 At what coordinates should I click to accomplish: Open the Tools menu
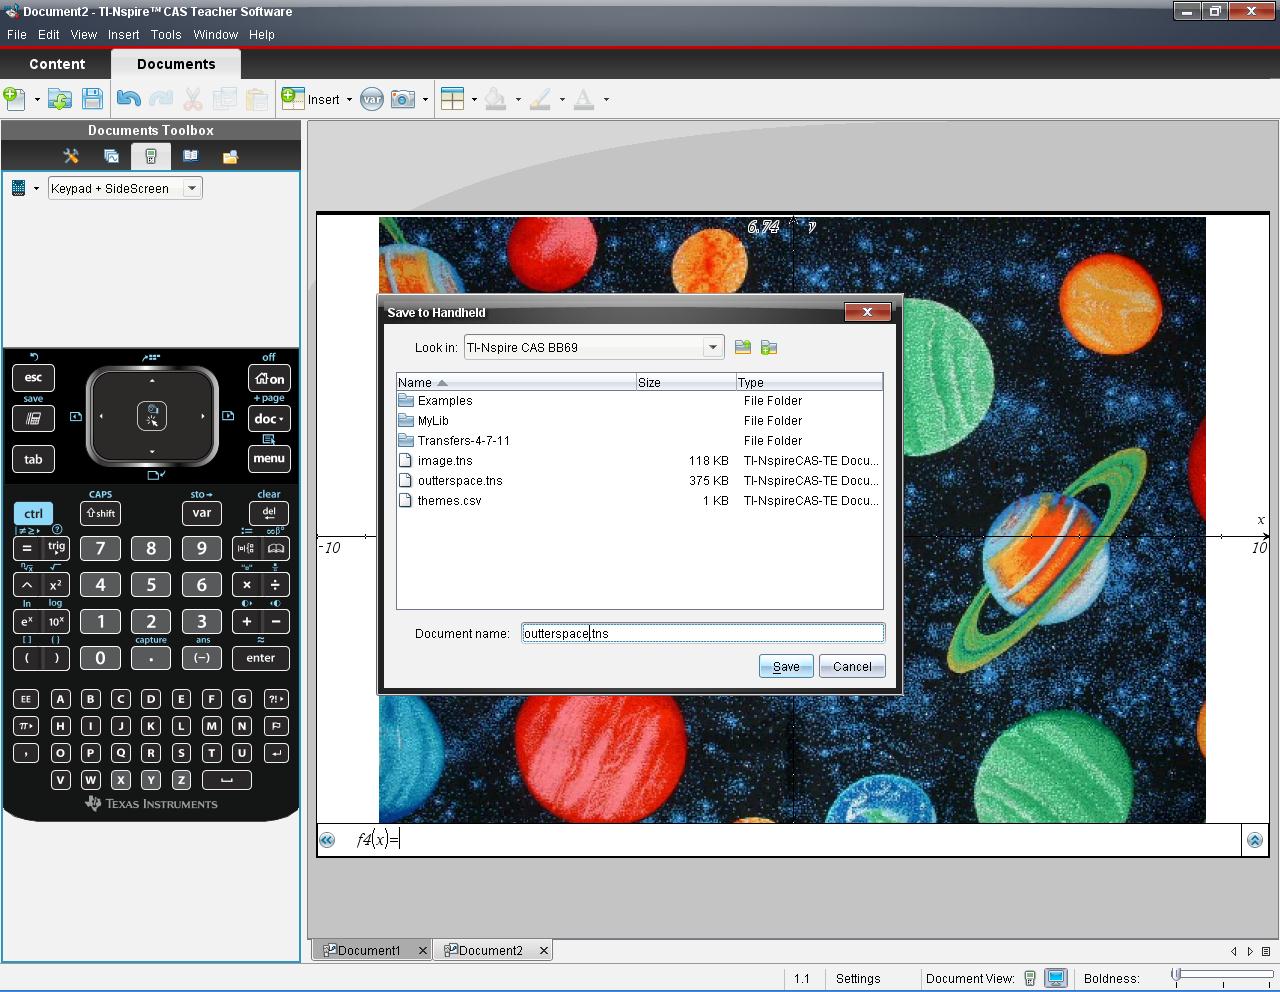tap(166, 34)
